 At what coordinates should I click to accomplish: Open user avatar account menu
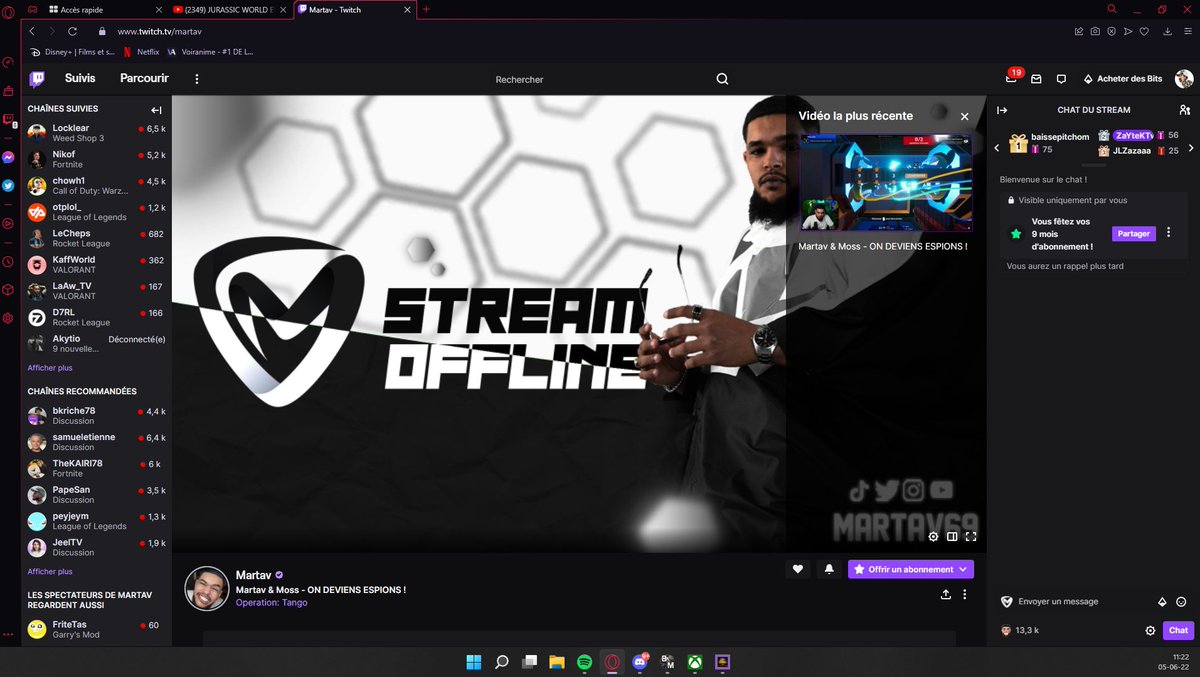coord(1184,79)
